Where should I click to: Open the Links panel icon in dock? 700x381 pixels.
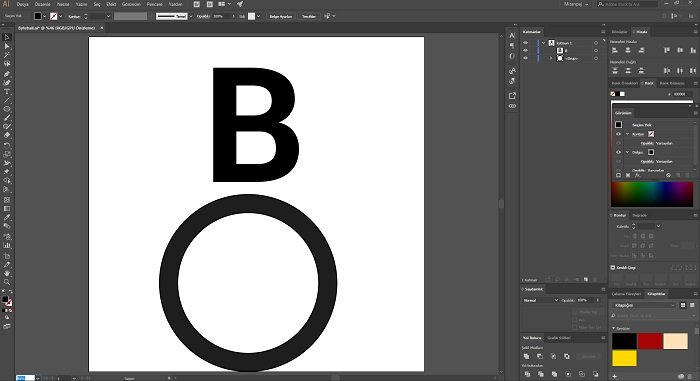(x=512, y=106)
